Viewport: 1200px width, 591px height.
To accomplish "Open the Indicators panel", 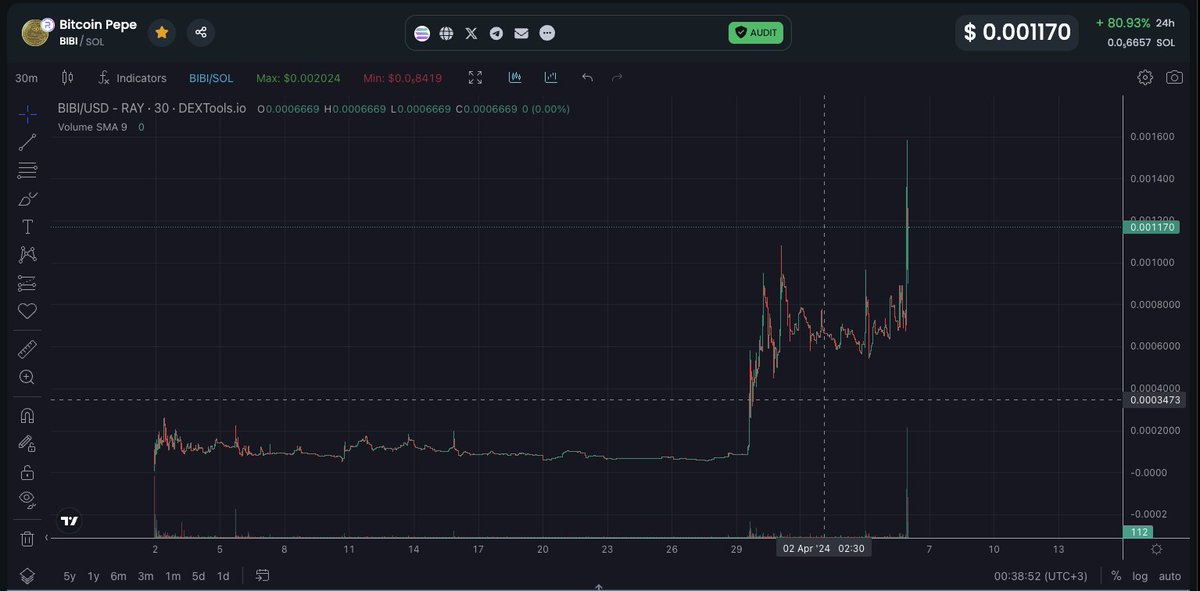I will tap(133, 77).
